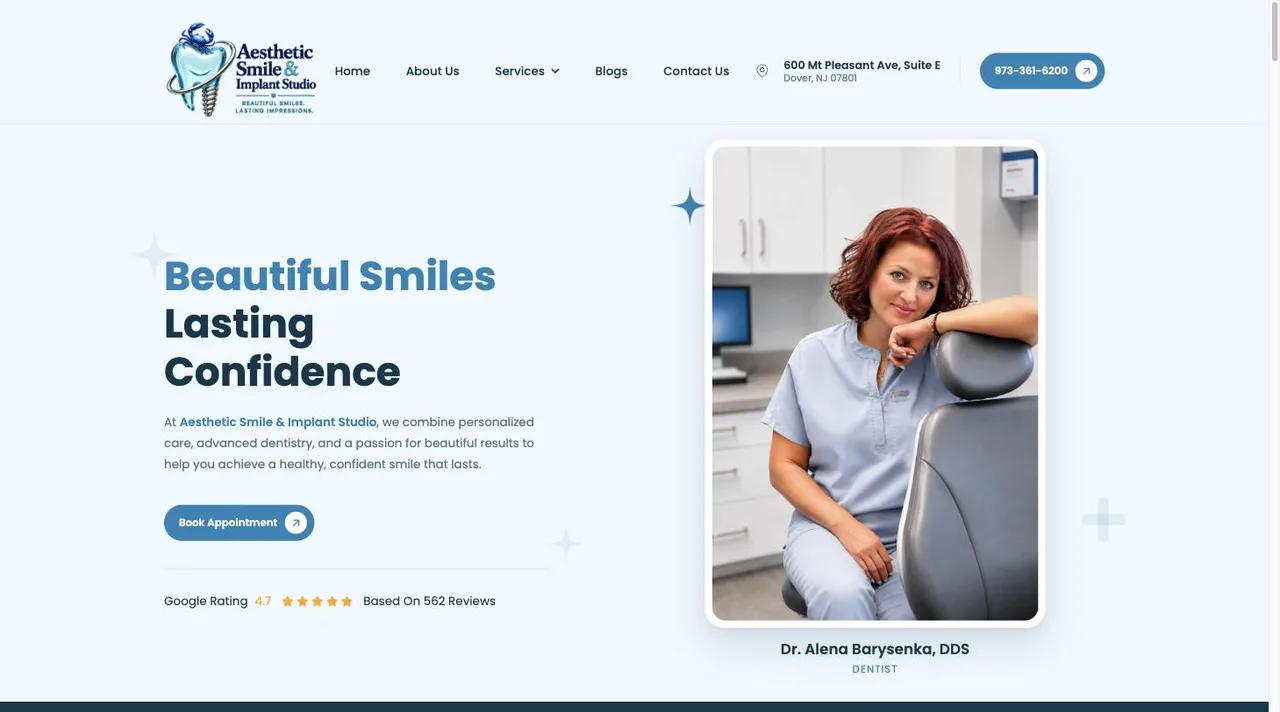The width and height of the screenshot is (1280, 712).
Task: Click the 600 Mt Pleasant Ave address
Action: point(862,65)
